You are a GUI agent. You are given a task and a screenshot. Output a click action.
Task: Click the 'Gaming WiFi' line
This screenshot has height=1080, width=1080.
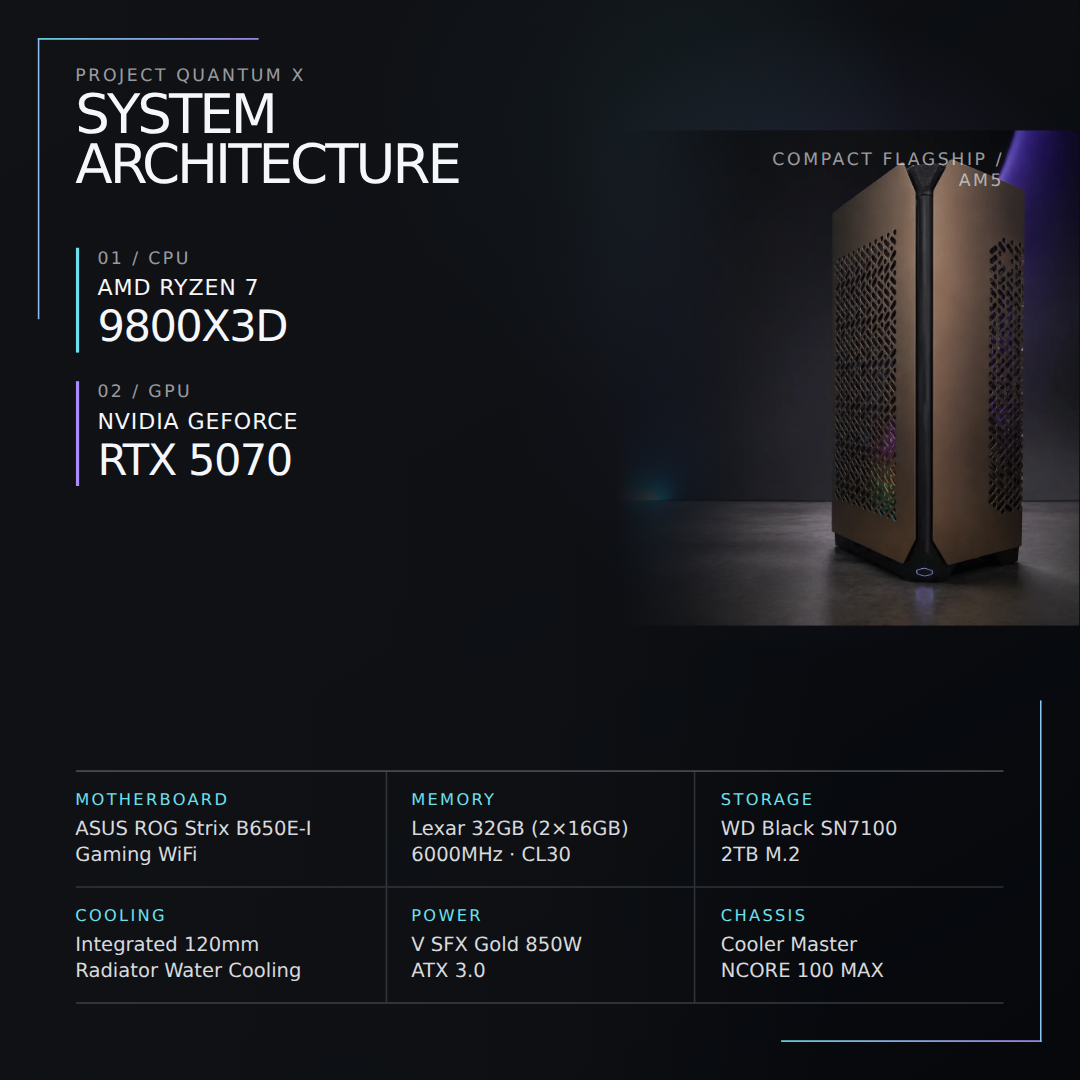(136, 854)
